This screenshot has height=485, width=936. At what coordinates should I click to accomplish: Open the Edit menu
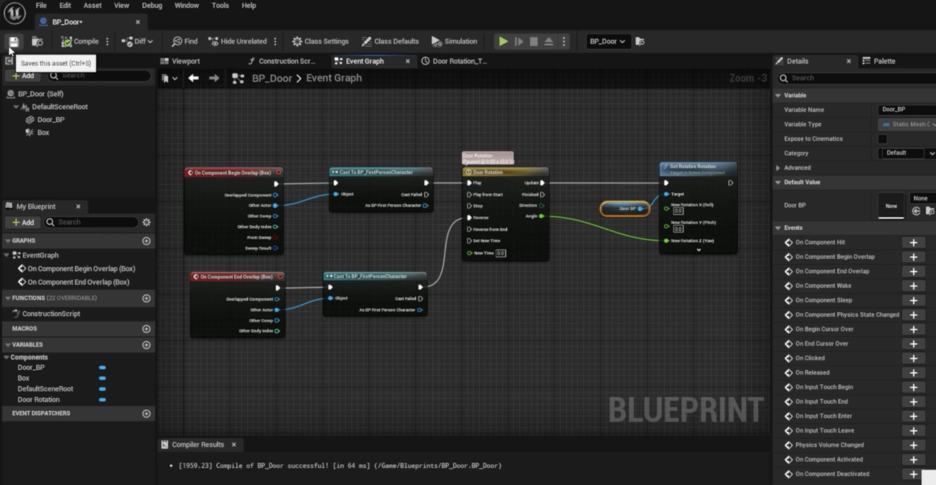(65, 5)
